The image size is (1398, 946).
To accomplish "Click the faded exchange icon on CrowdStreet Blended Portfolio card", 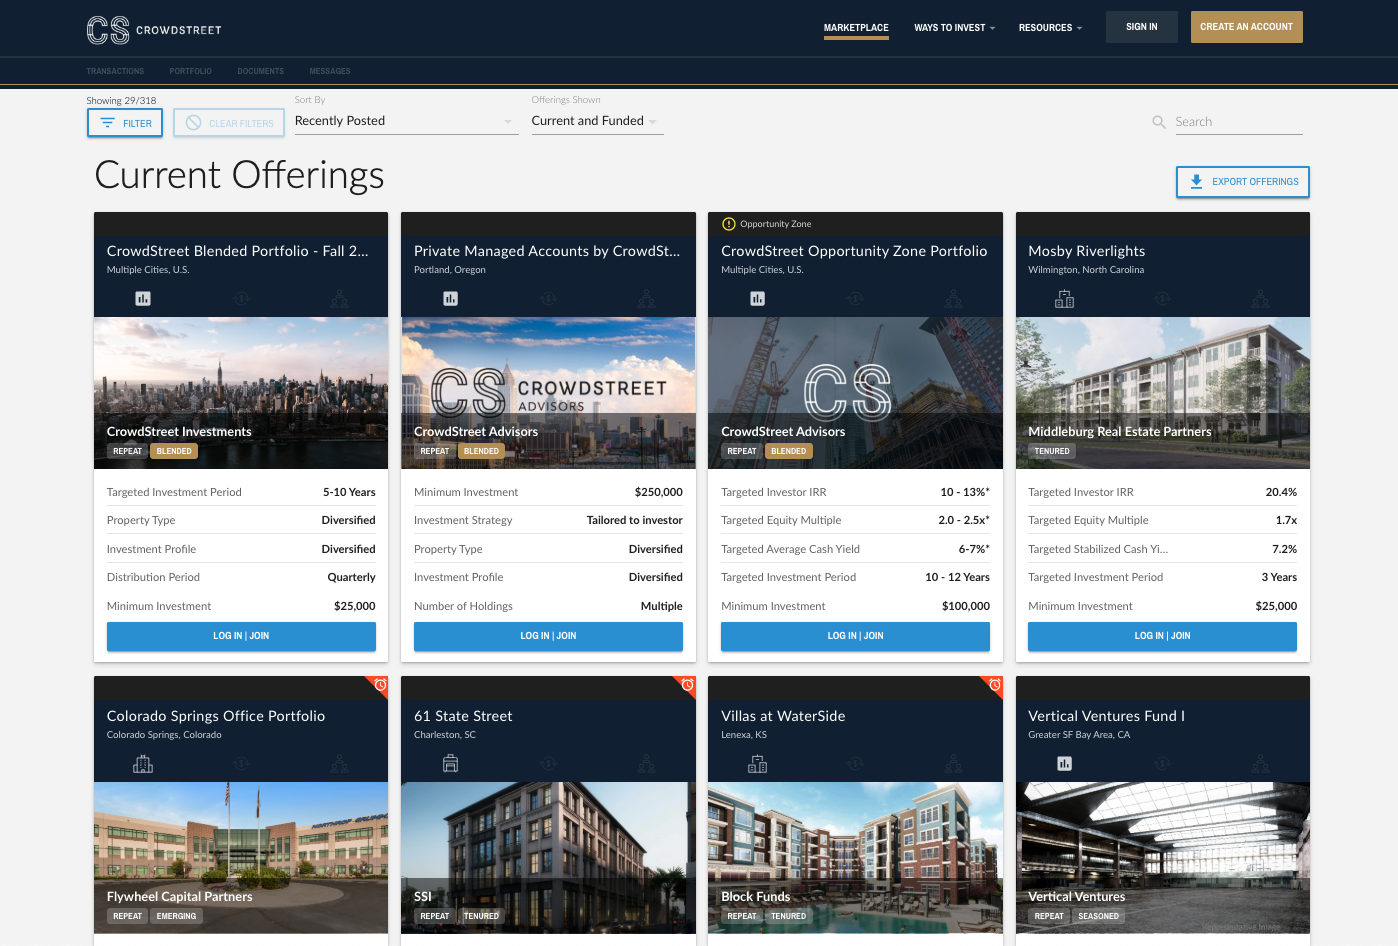I will click(241, 299).
